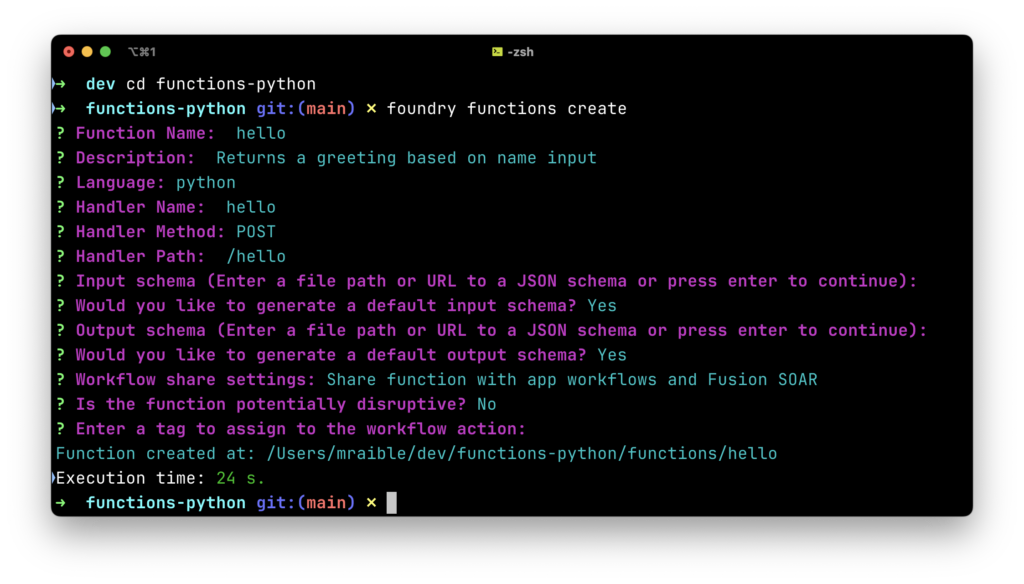
Task: Click the ⌥⌘1 shortcut label in title bar
Action: (142, 52)
